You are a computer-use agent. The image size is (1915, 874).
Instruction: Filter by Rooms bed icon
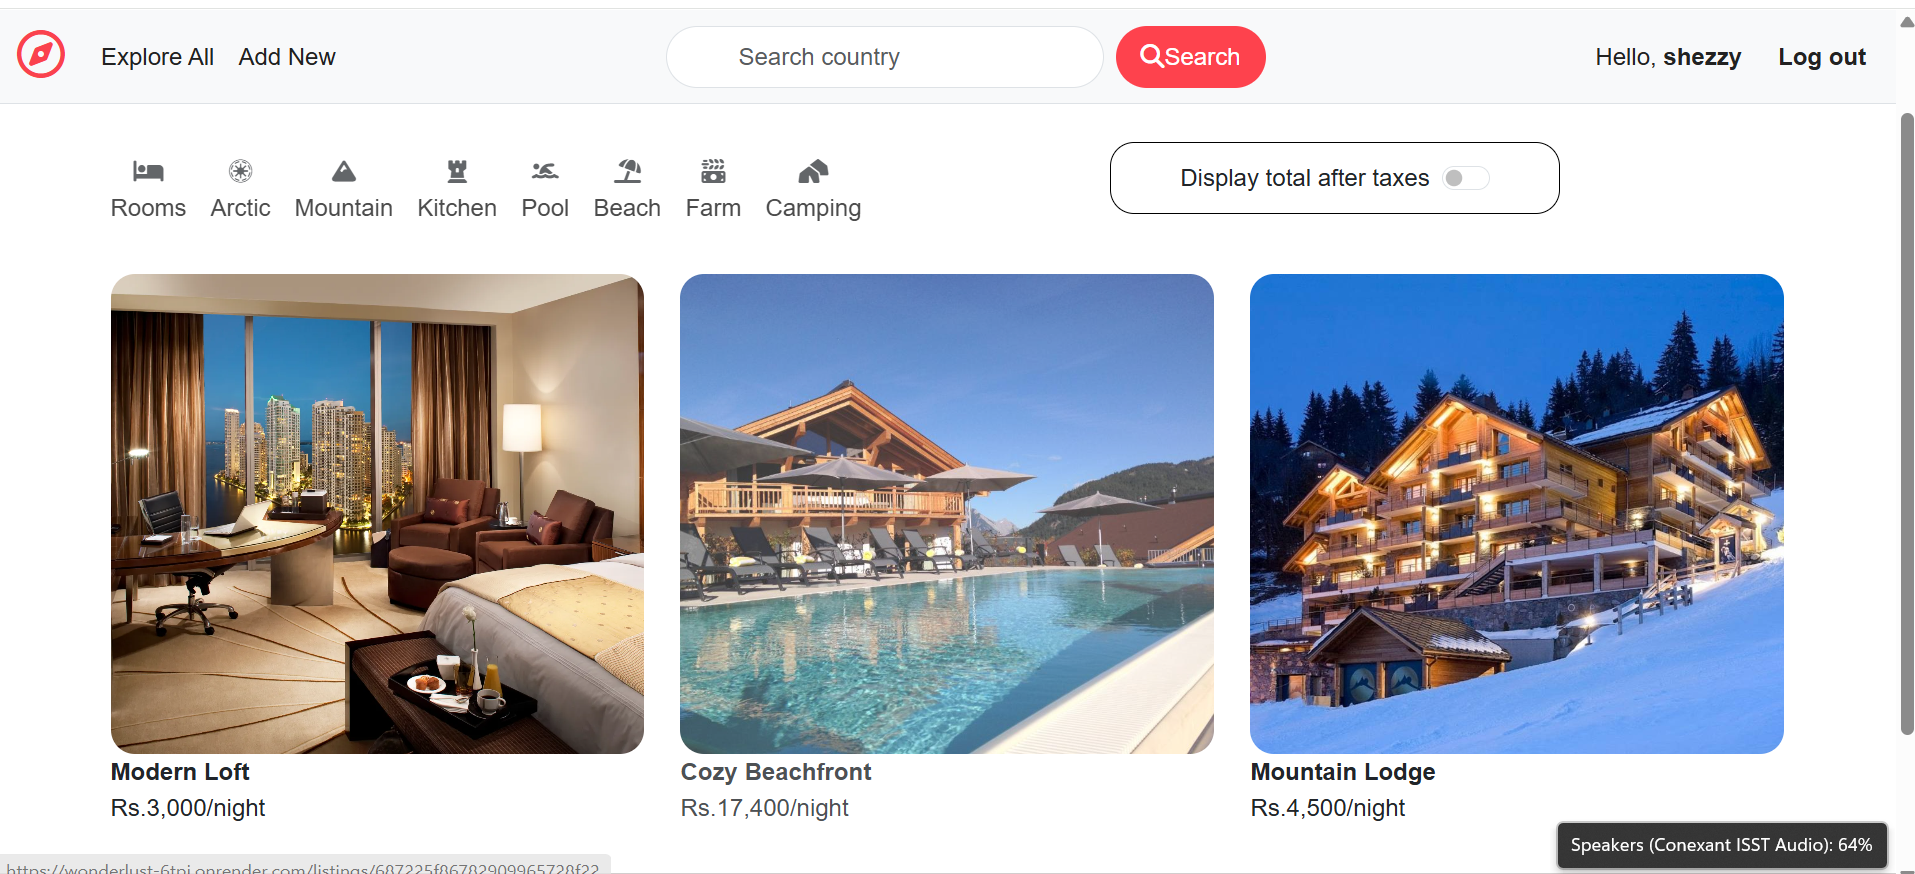pos(148,171)
